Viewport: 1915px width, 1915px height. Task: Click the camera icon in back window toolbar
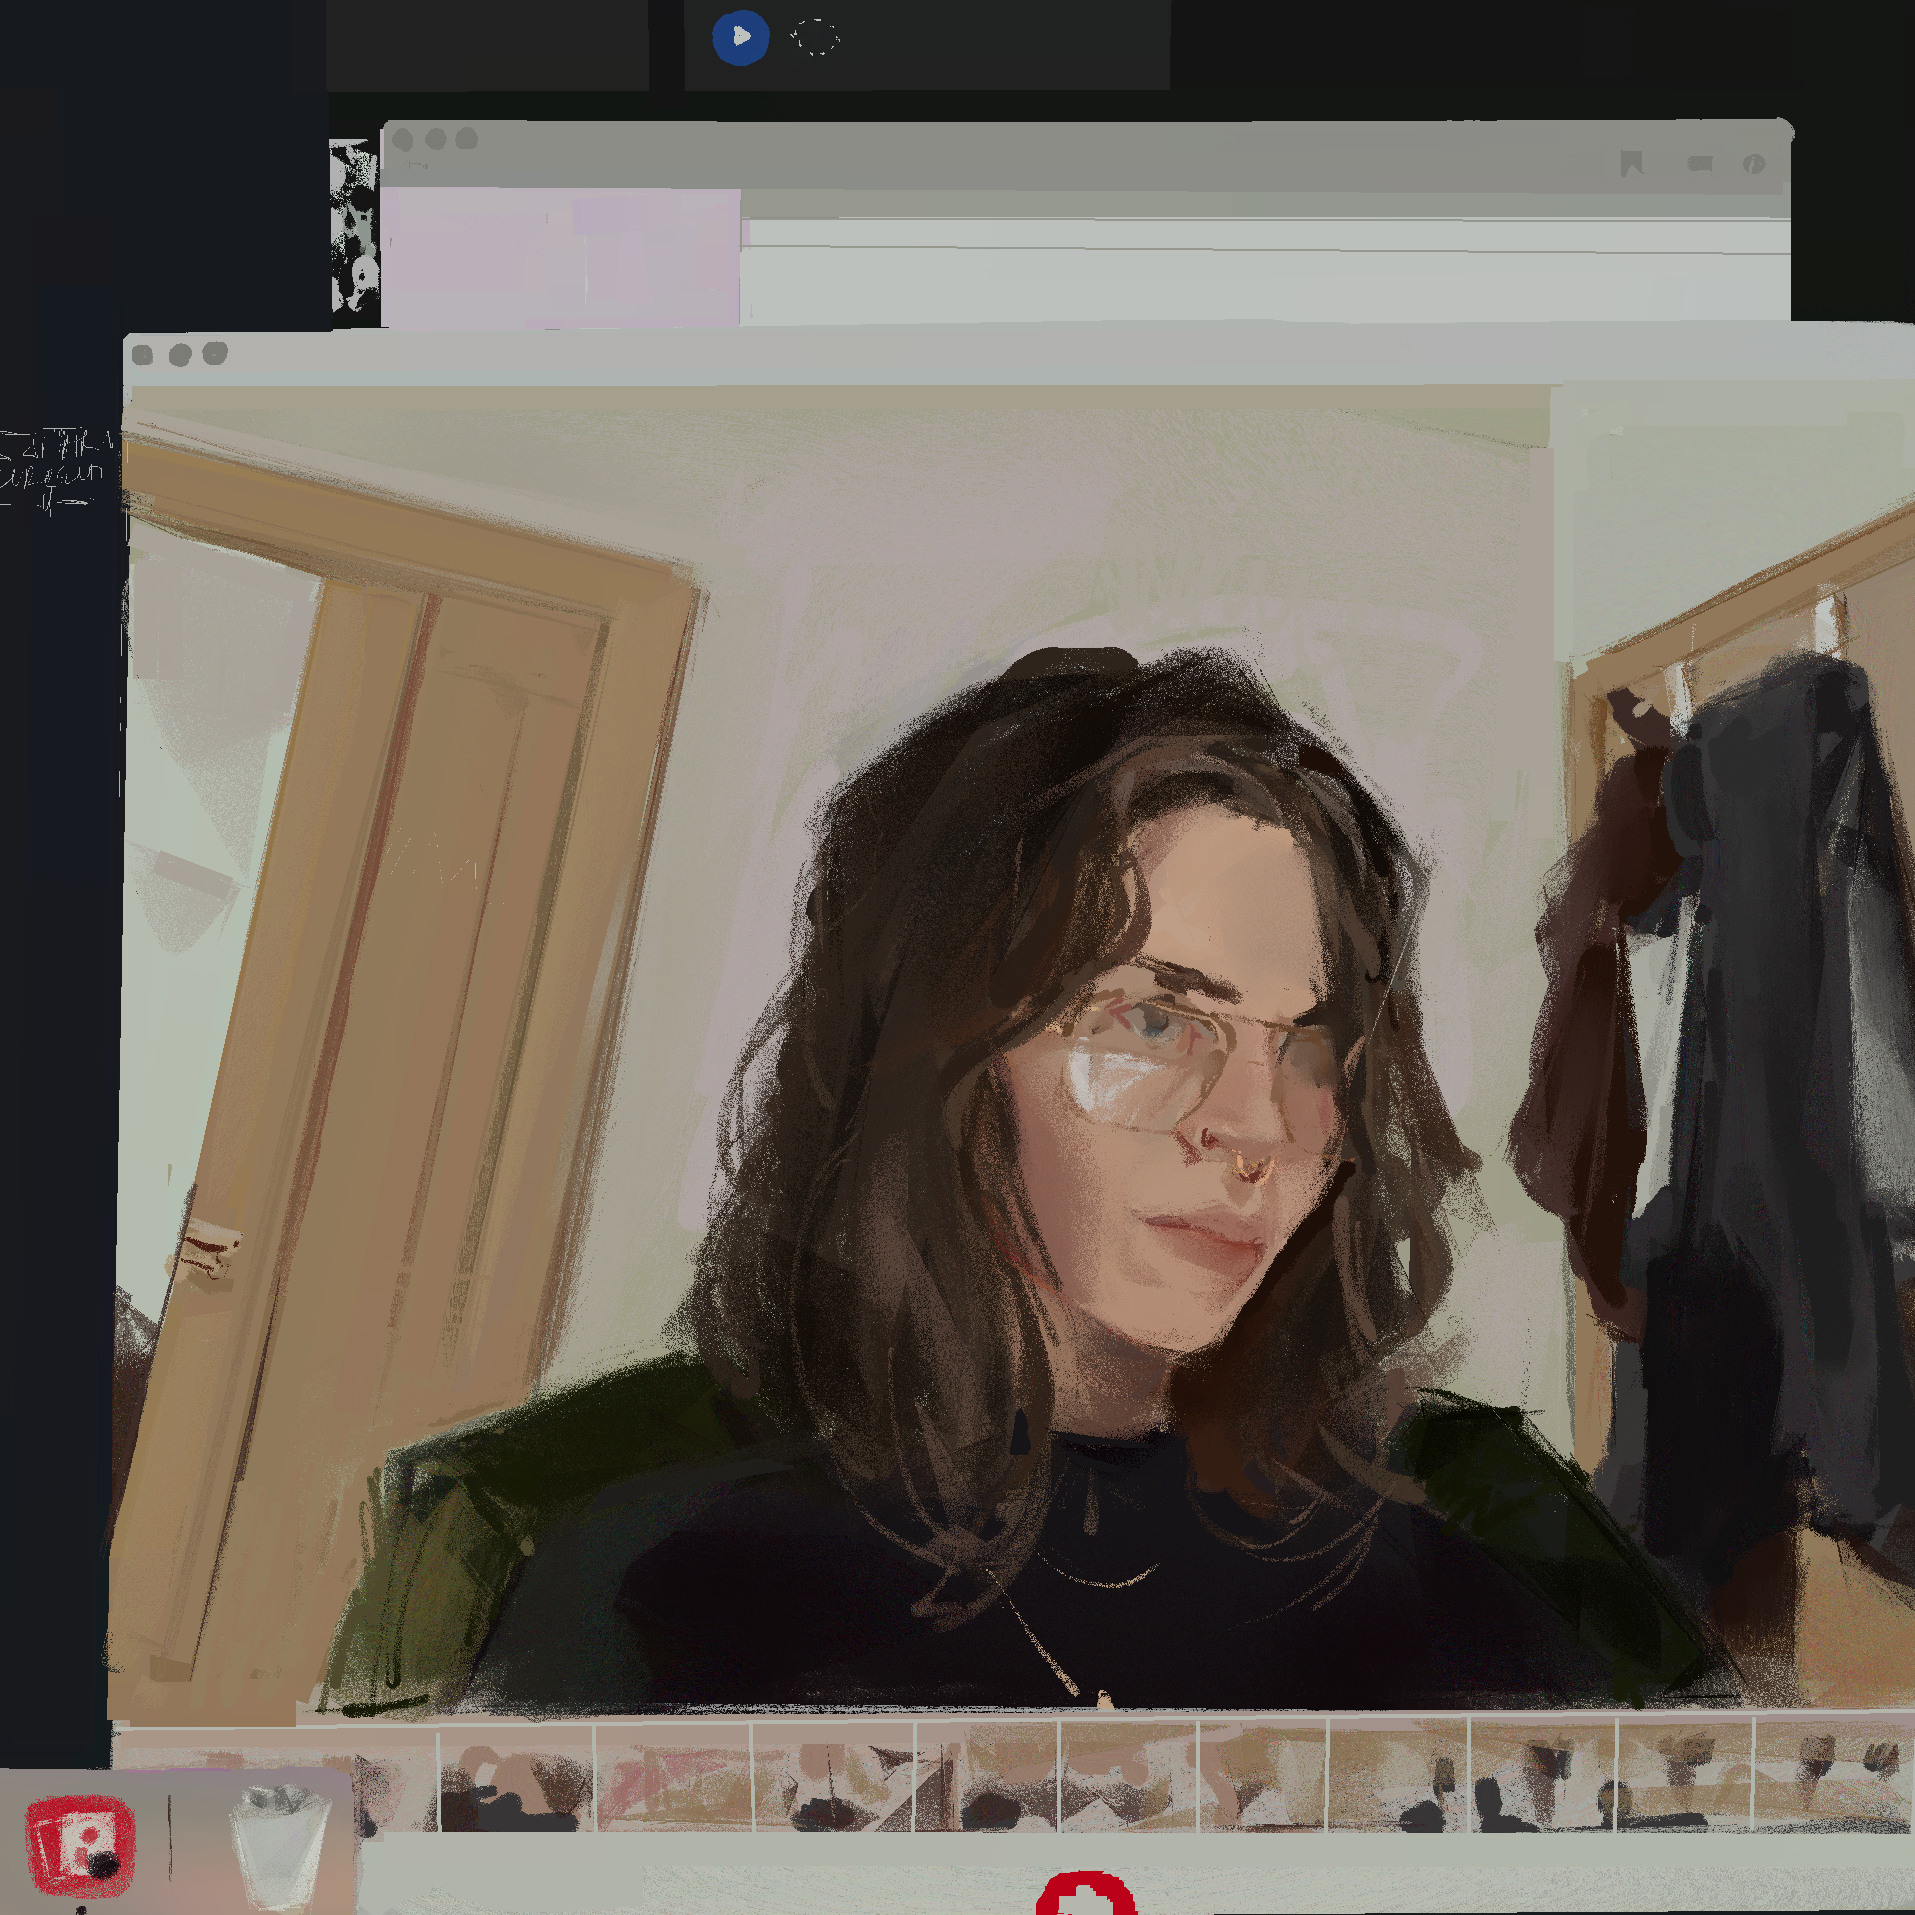[x=1699, y=163]
